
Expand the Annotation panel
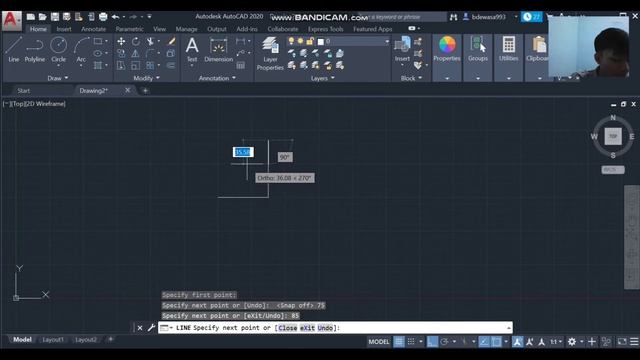217,78
